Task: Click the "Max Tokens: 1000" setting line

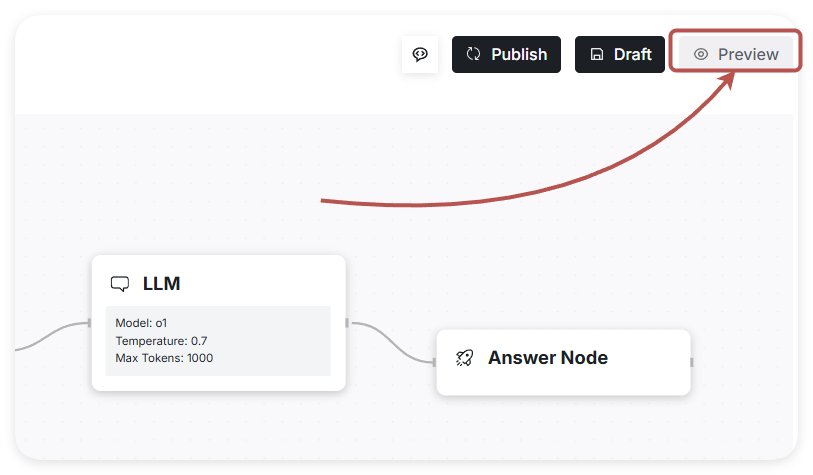Action: 164,358
